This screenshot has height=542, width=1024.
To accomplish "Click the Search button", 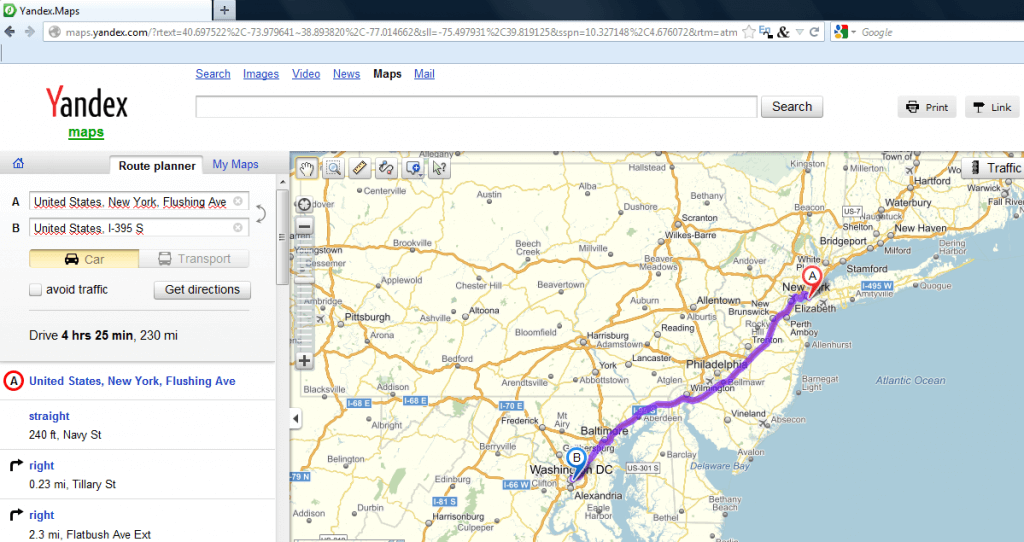I will coord(792,106).
